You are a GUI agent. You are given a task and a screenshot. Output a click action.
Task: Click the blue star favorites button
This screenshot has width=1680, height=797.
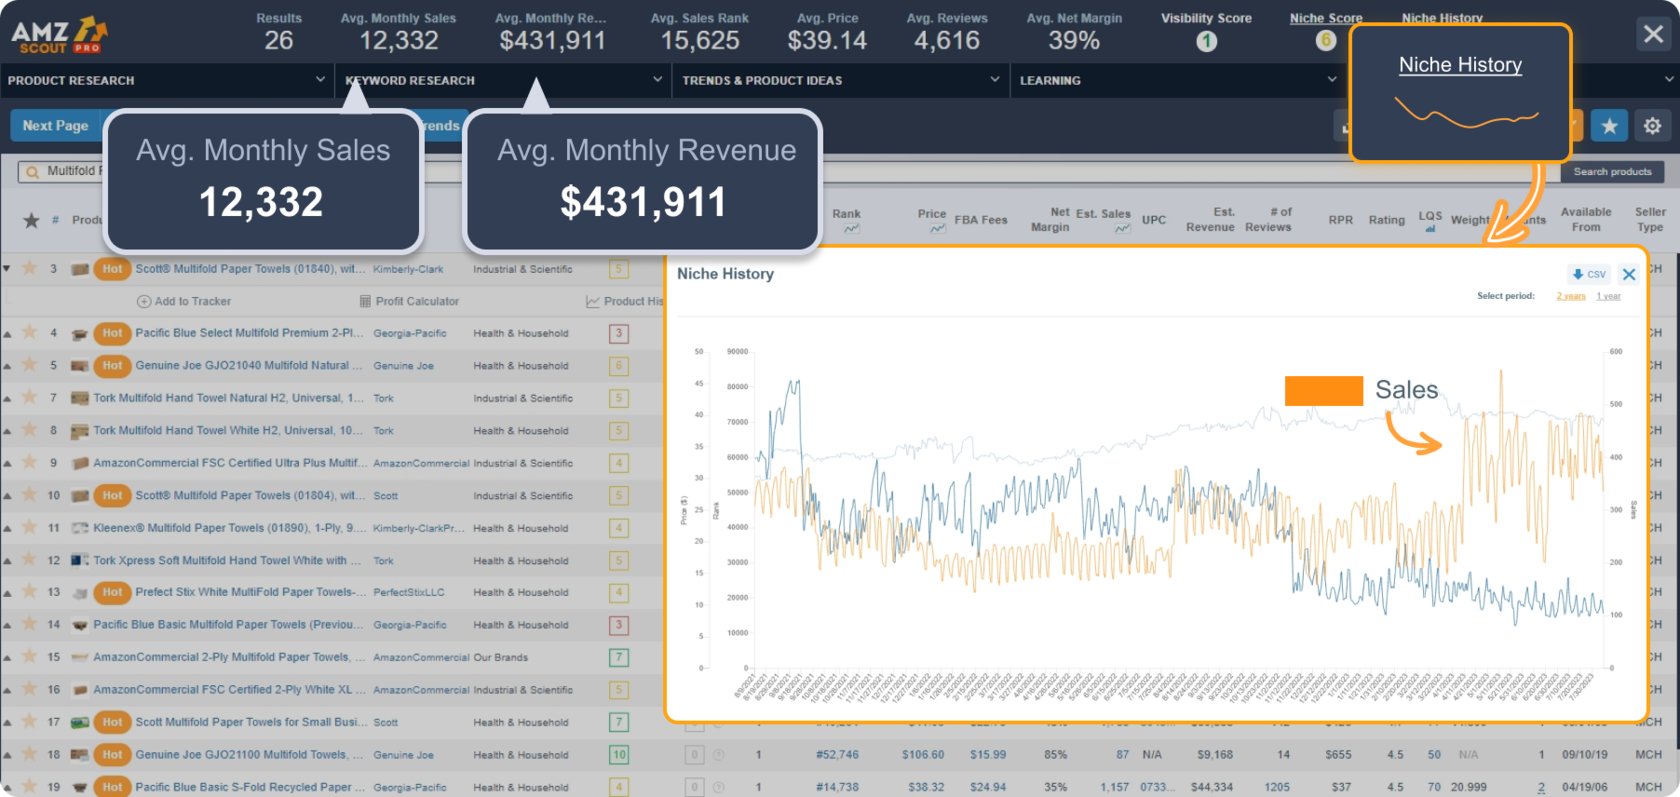click(1609, 126)
